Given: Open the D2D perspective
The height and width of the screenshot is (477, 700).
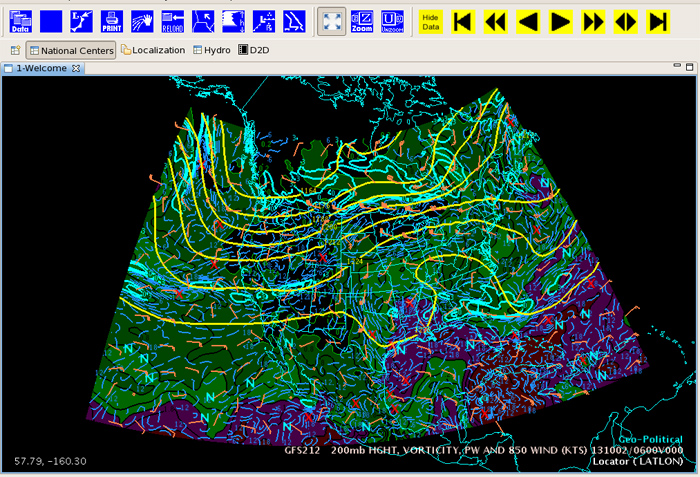Looking at the screenshot, I should 254,50.
